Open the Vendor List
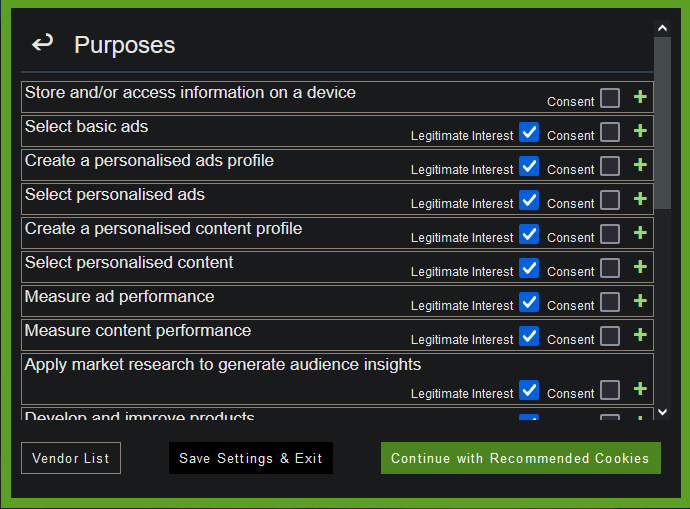The height and width of the screenshot is (509, 690). tap(71, 458)
